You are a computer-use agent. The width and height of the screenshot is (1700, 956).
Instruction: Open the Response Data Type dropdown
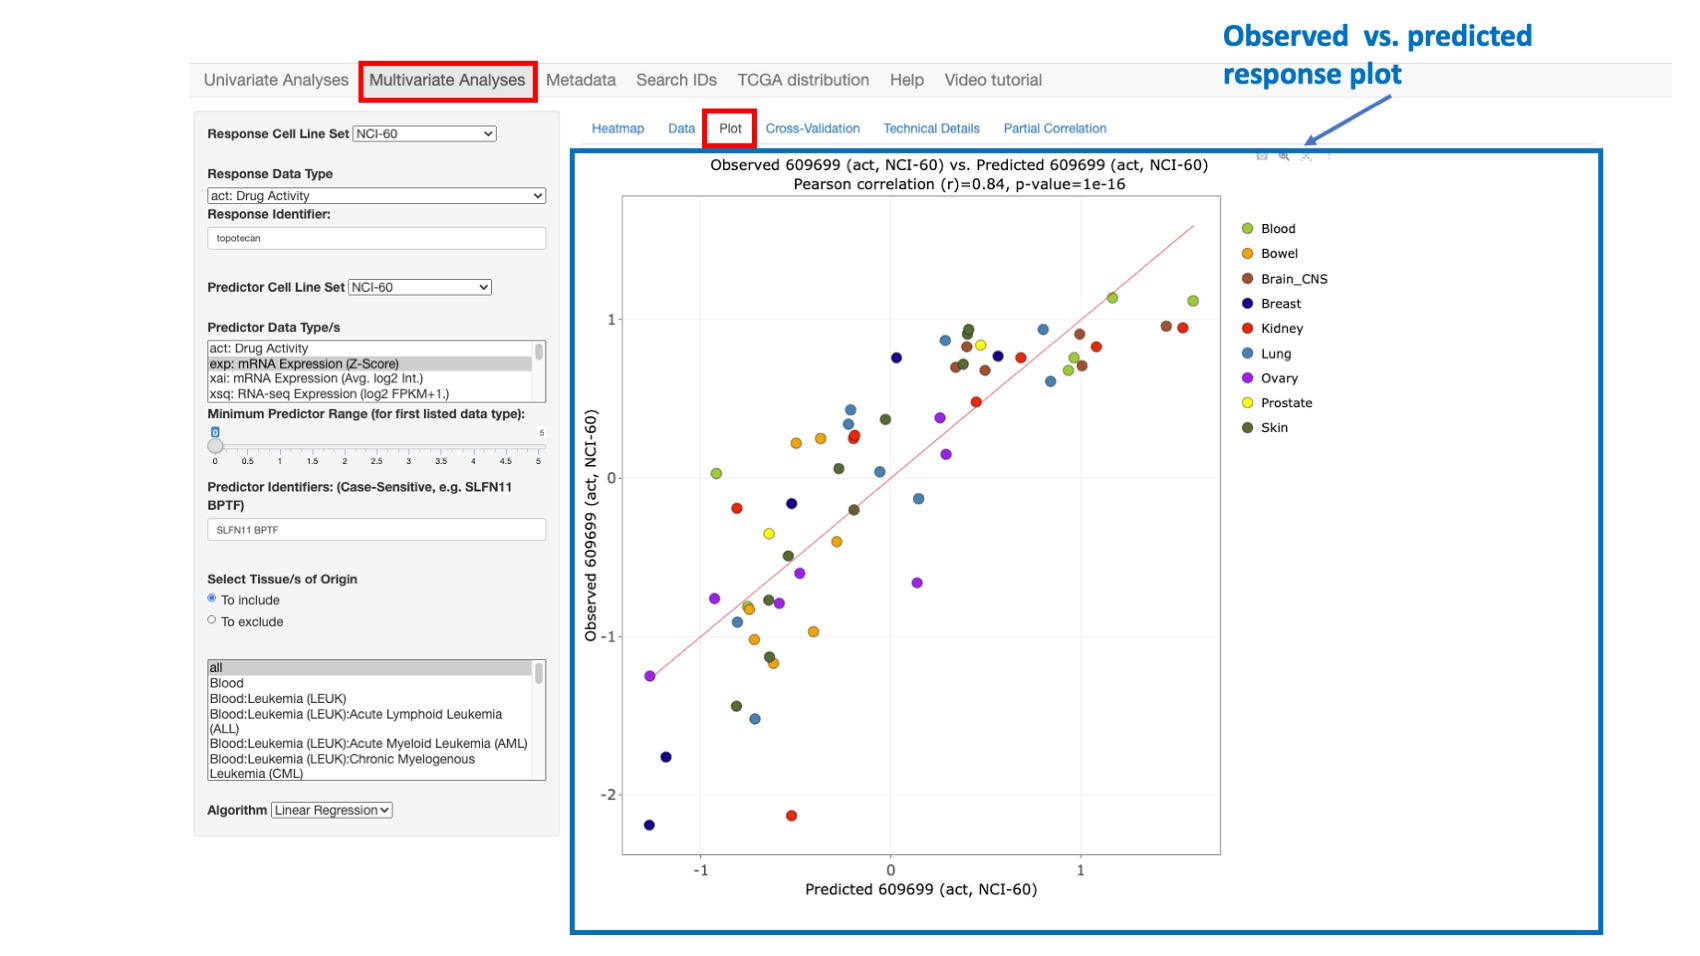376,195
